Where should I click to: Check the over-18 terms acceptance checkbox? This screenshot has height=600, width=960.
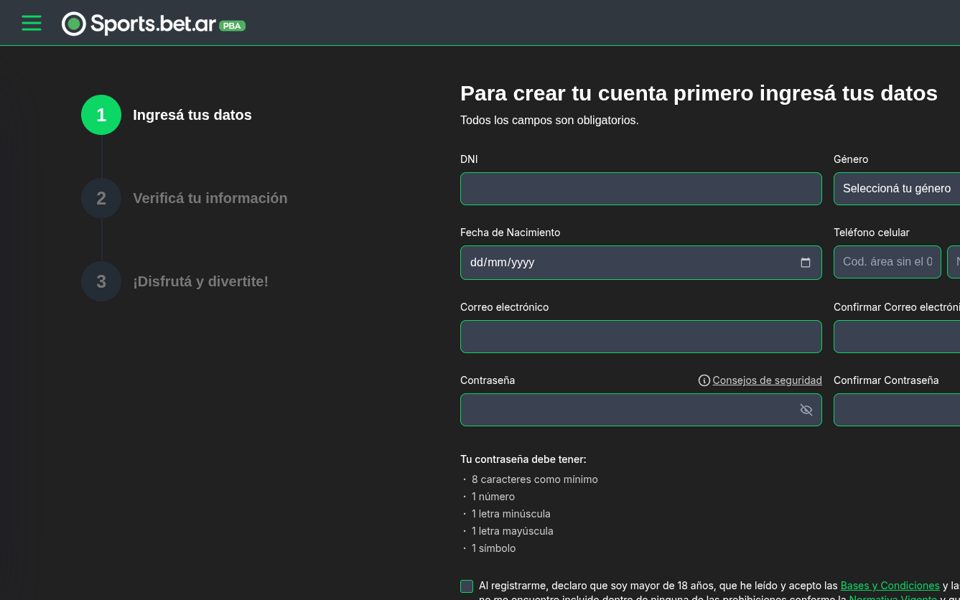[467, 587]
